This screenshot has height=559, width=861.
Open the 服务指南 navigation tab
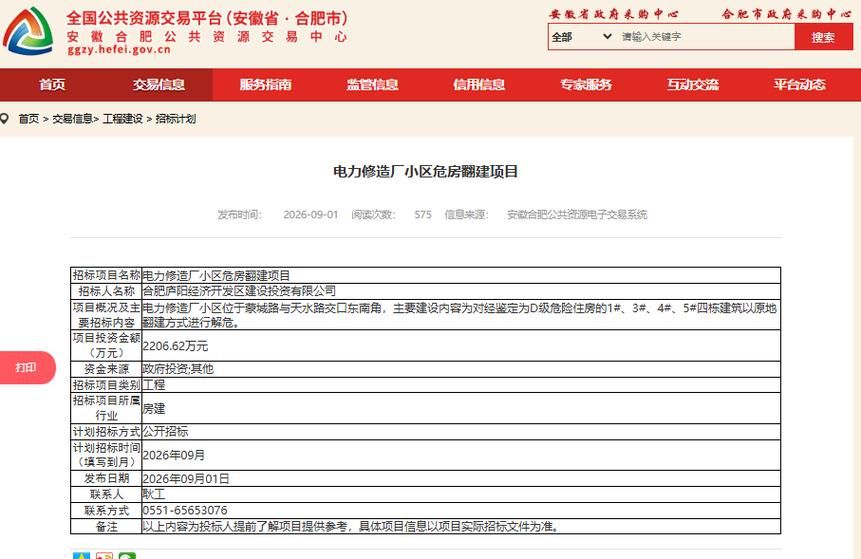pyautogui.click(x=265, y=85)
